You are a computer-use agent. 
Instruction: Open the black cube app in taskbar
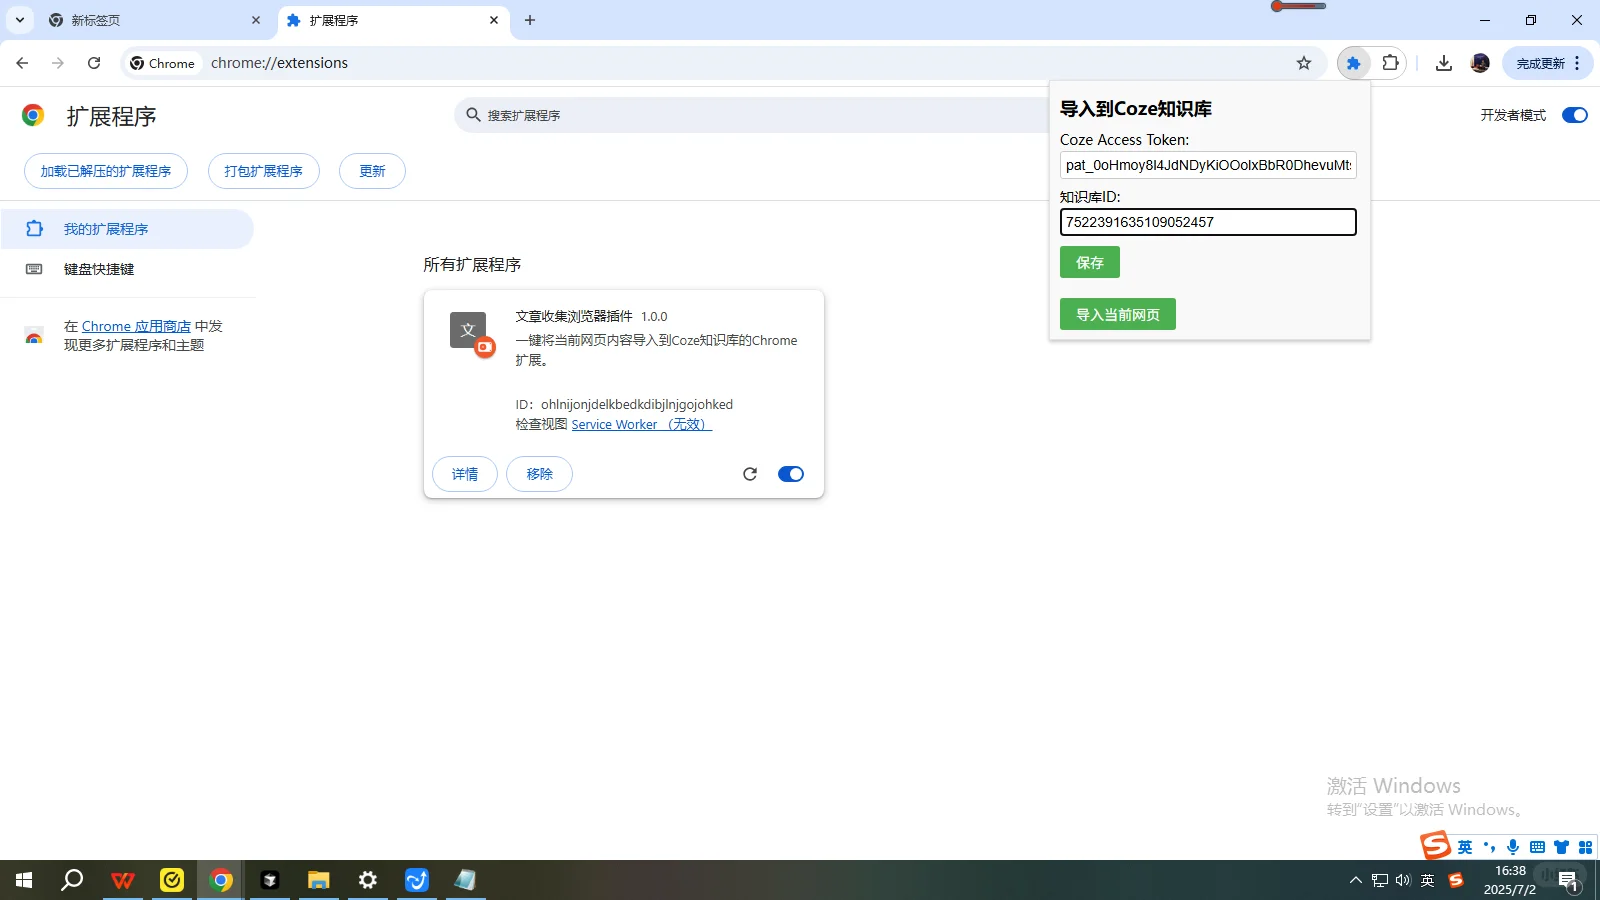point(270,880)
